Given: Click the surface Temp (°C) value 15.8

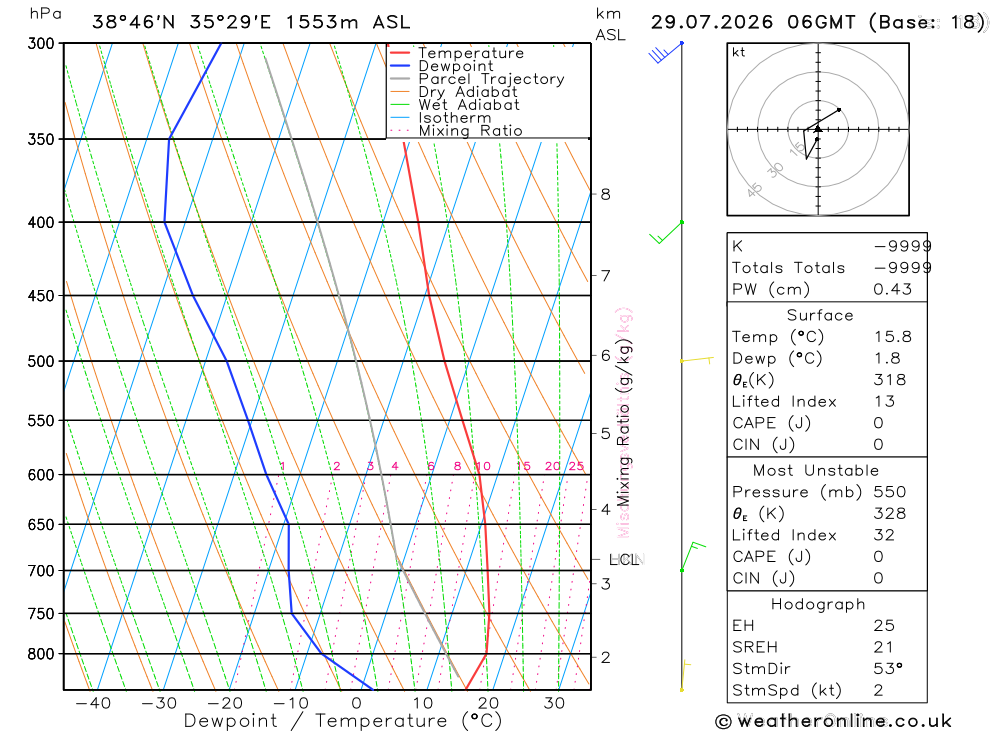Looking at the screenshot, I should coord(892,337).
